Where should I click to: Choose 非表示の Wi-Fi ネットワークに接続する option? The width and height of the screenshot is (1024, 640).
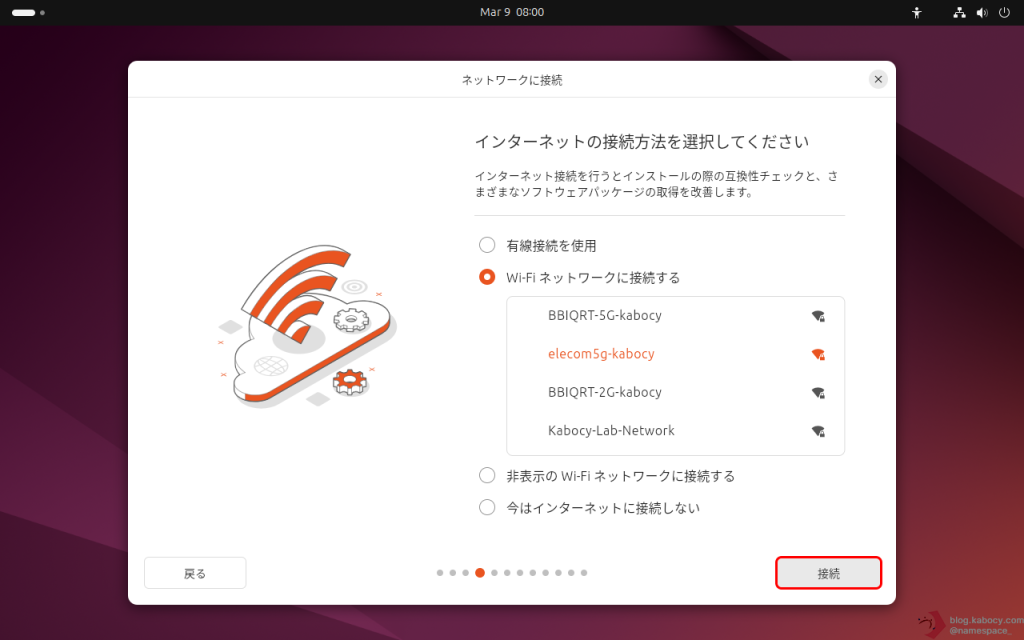click(487, 476)
